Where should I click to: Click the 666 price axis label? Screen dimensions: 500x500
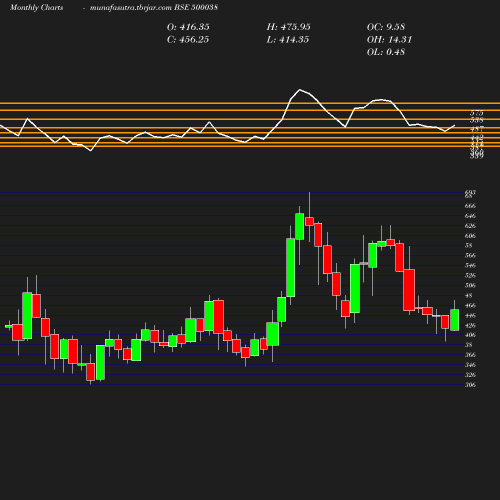coord(470,206)
